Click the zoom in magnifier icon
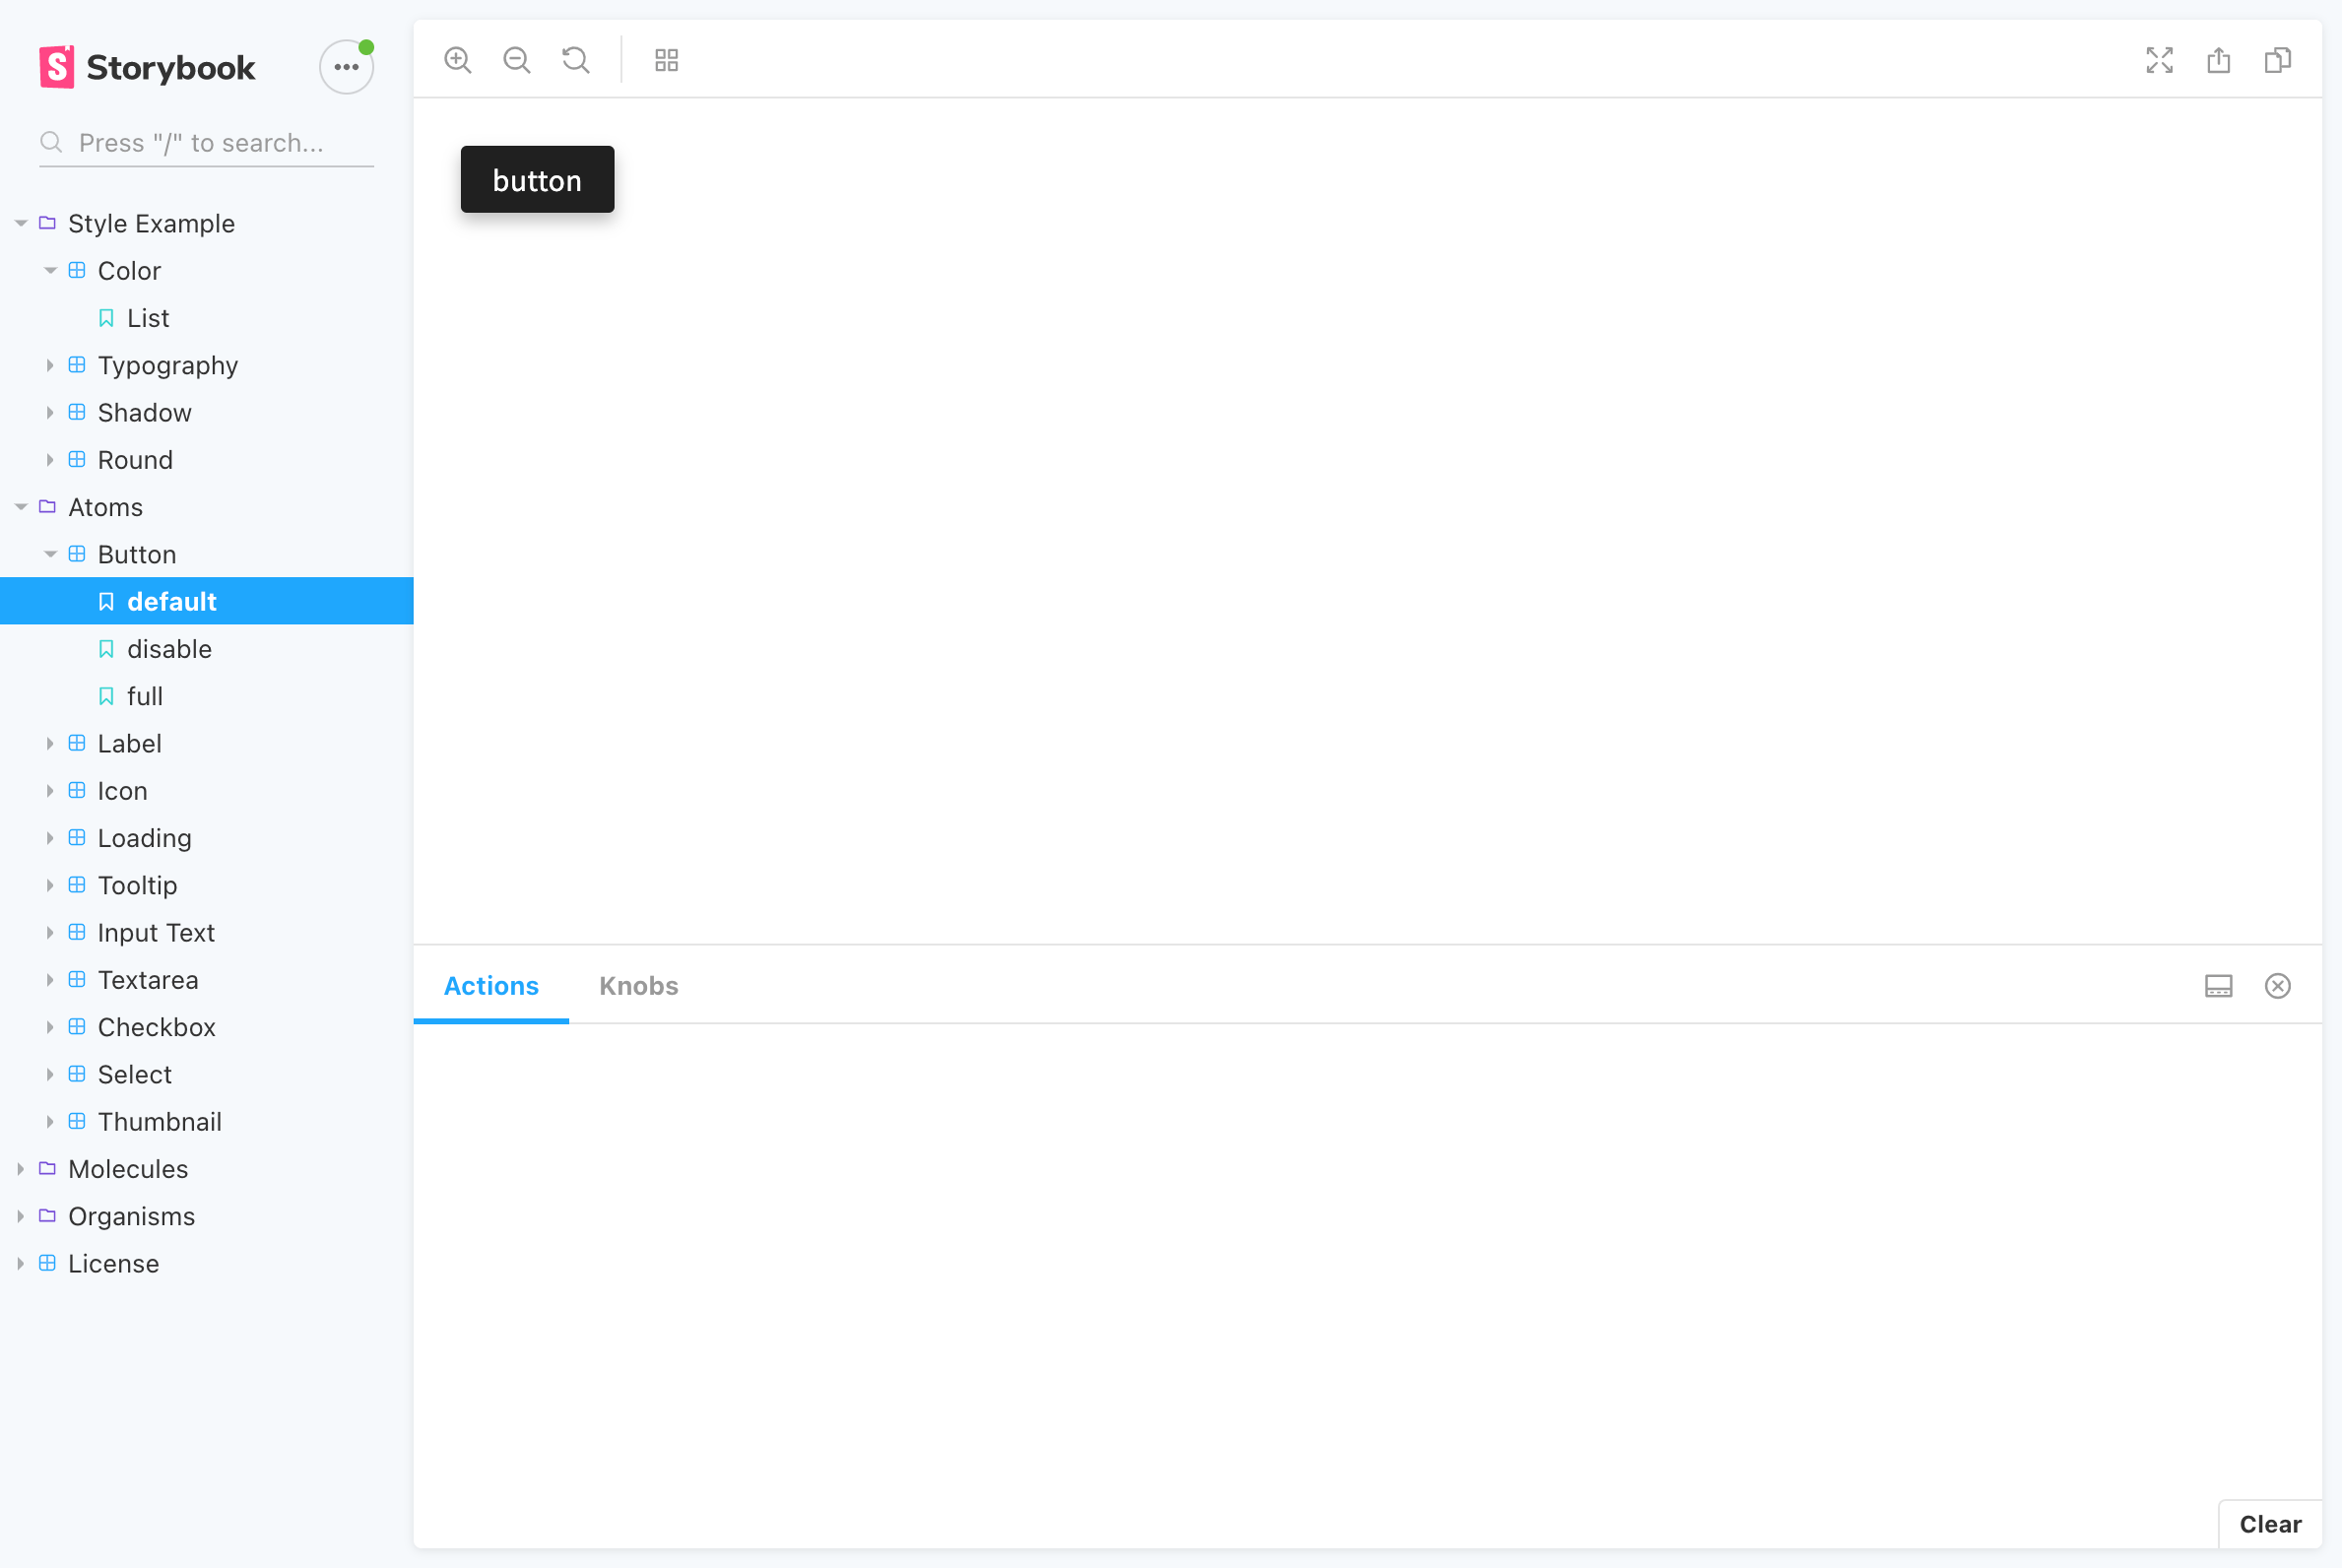The width and height of the screenshot is (2342, 1568). (x=458, y=60)
